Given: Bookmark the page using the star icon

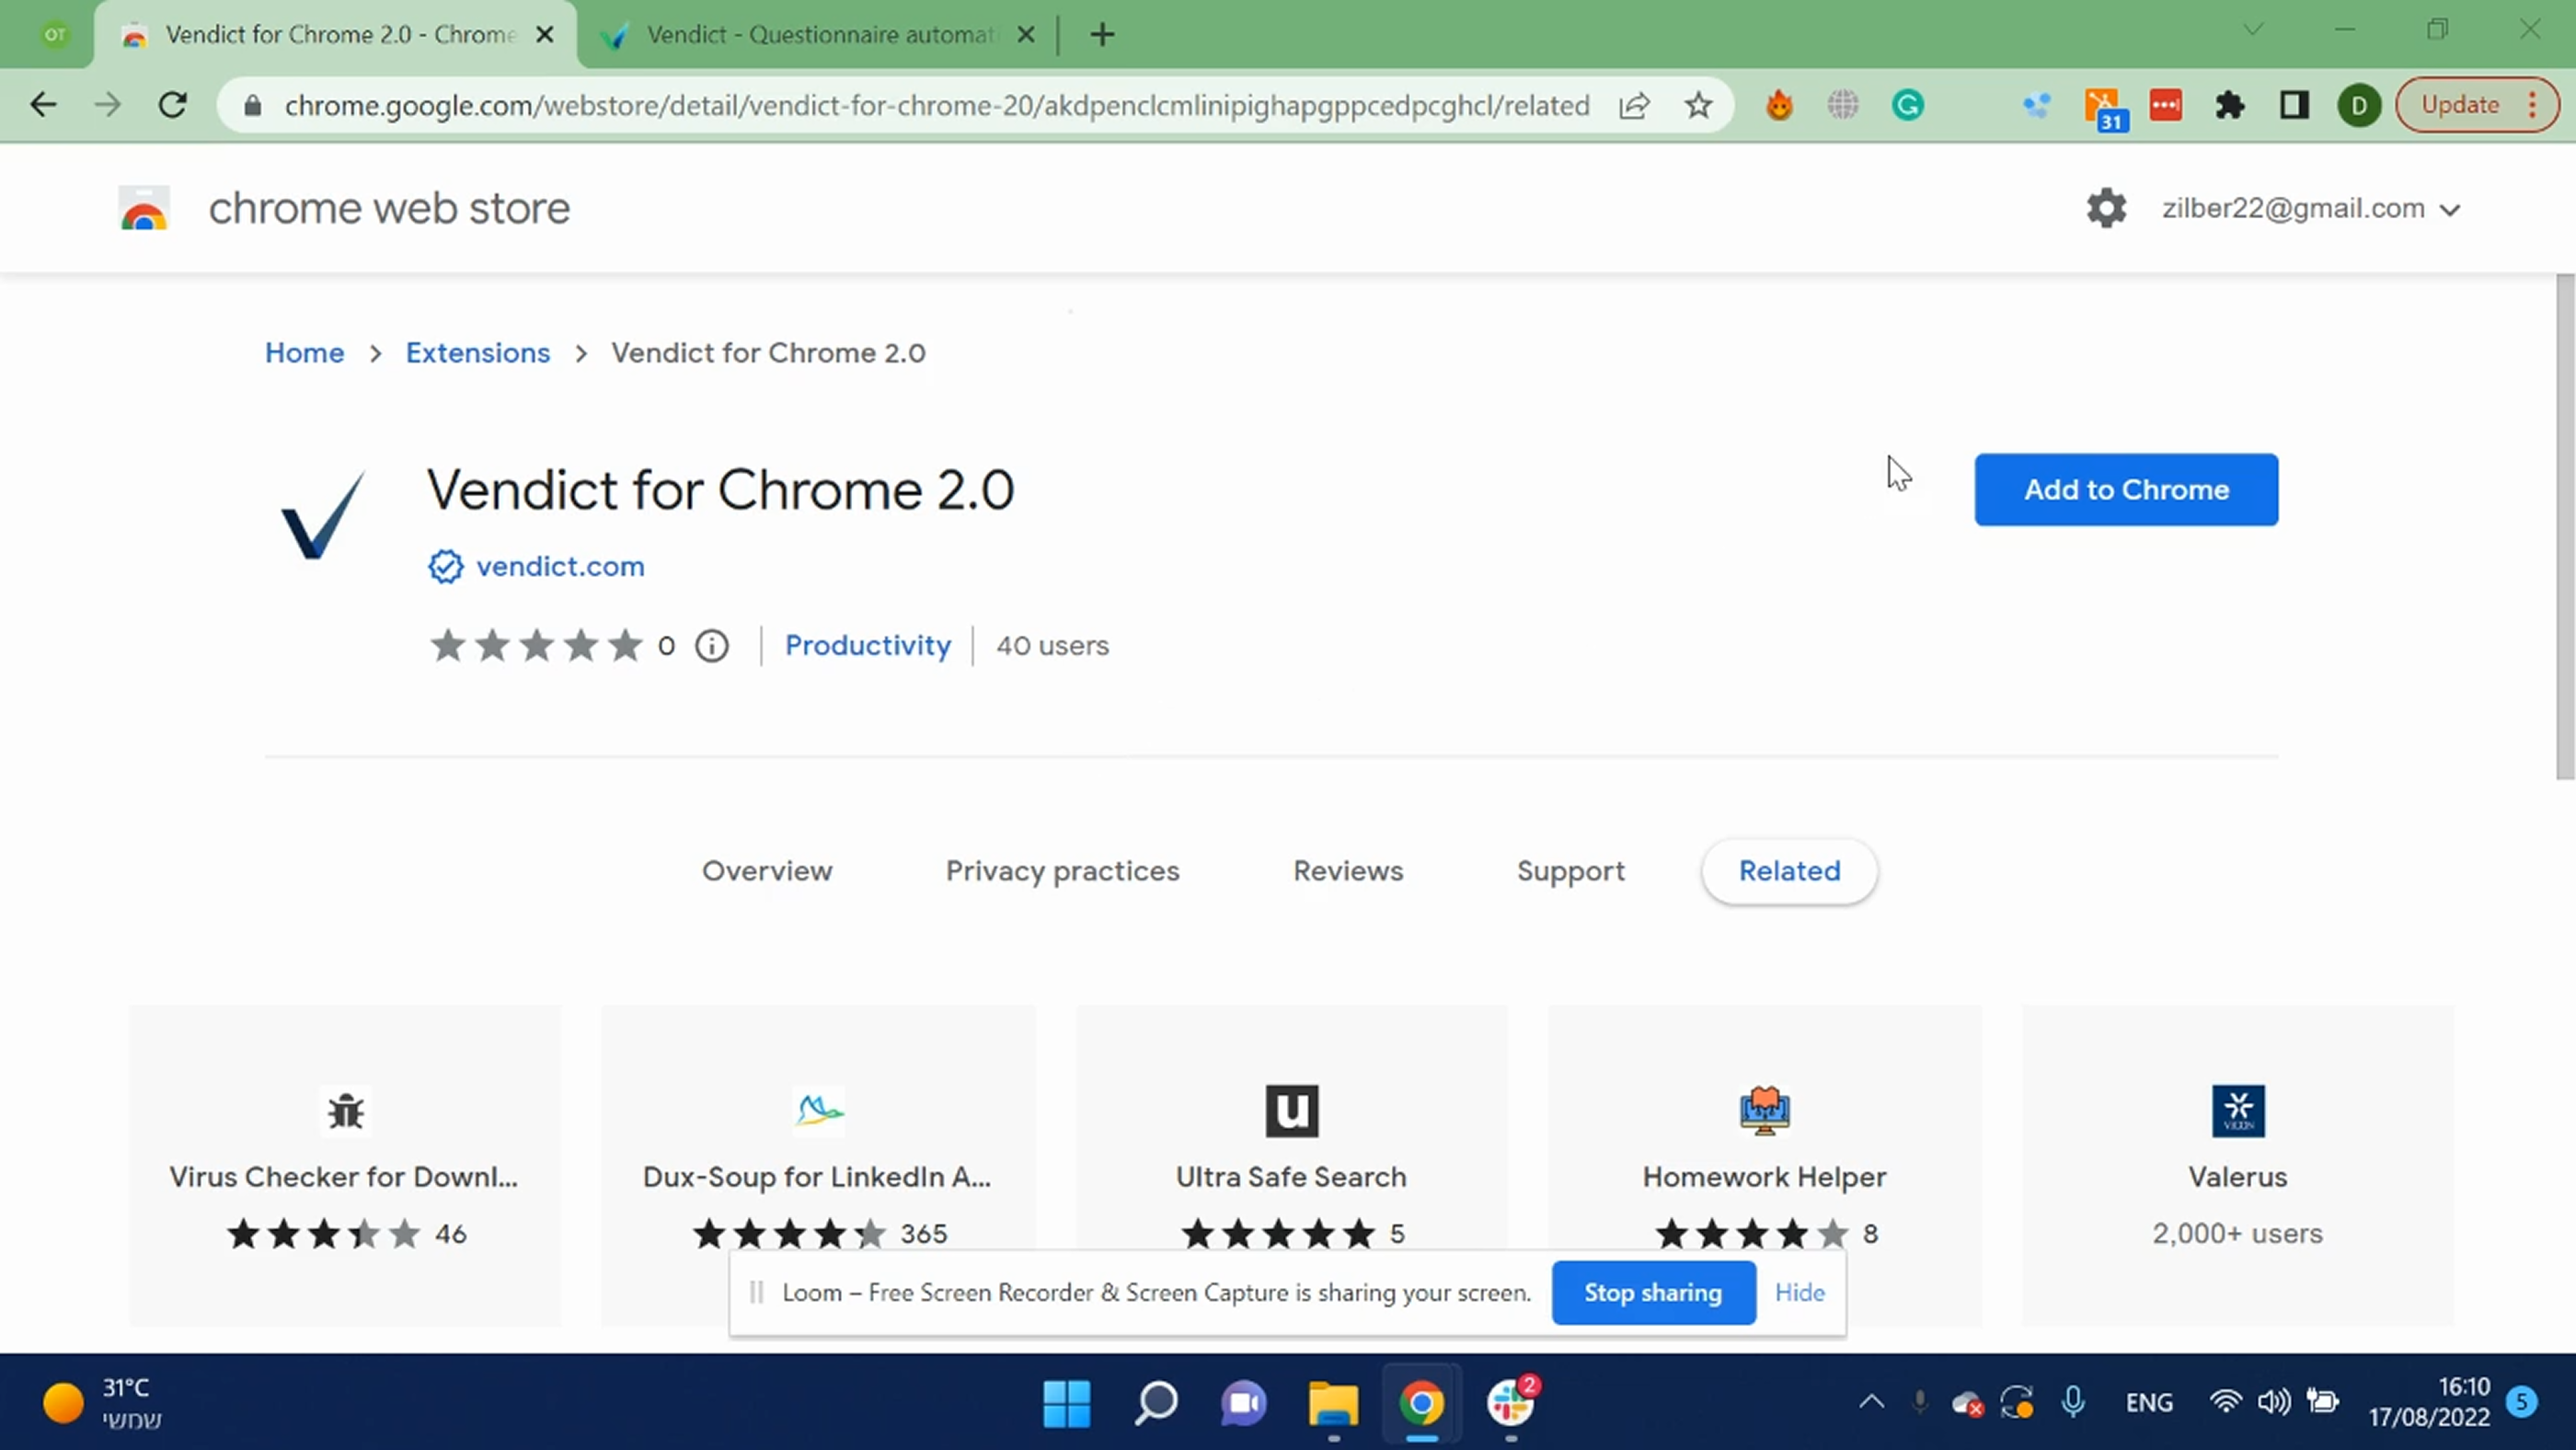Looking at the screenshot, I should (x=1698, y=105).
